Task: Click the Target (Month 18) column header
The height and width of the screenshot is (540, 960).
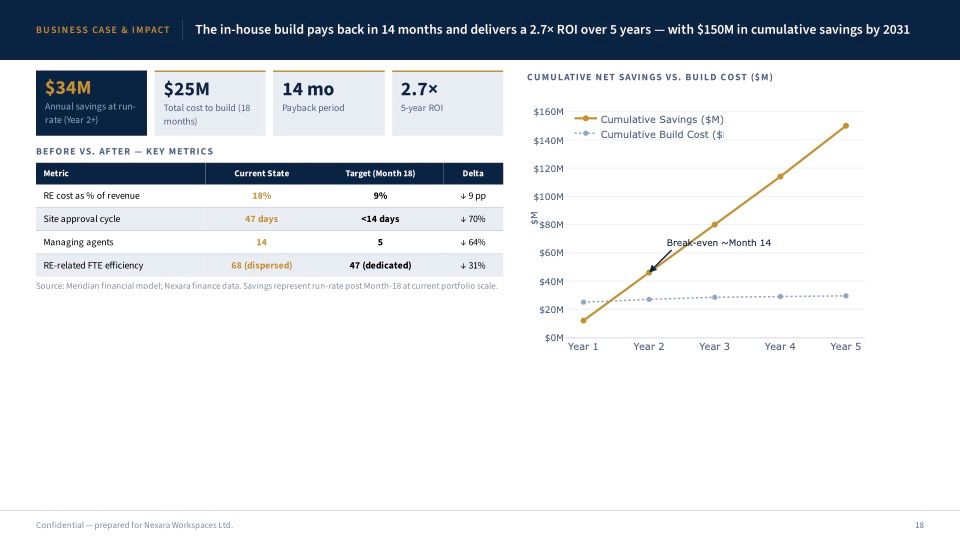Action: click(x=380, y=173)
